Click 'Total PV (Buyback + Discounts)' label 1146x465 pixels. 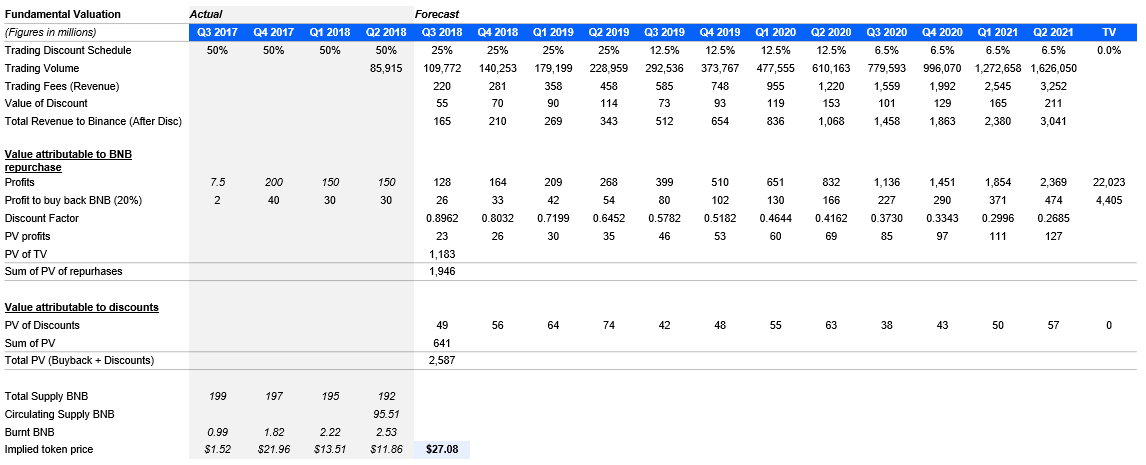coord(80,360)
